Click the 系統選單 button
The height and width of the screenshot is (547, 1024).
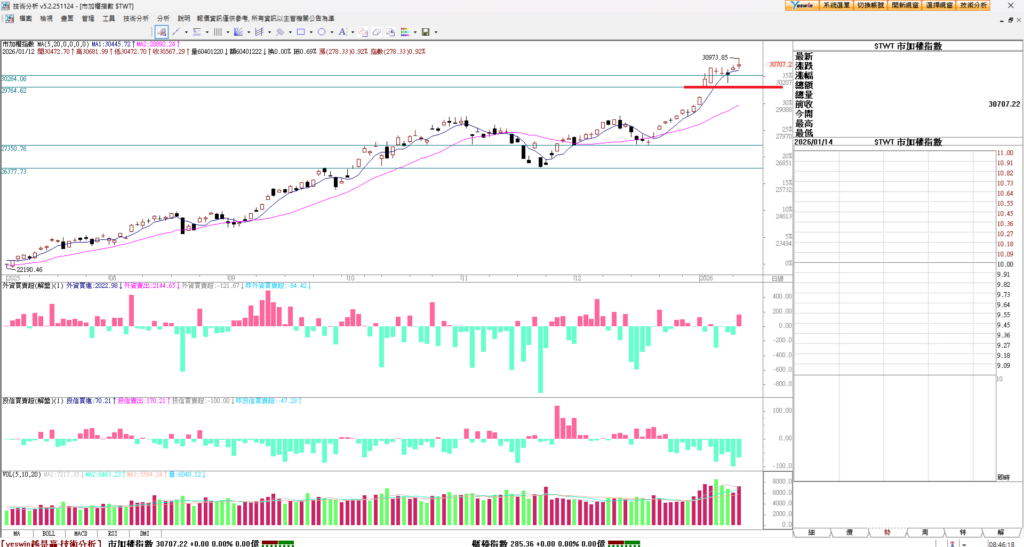(x=835, y=5)
